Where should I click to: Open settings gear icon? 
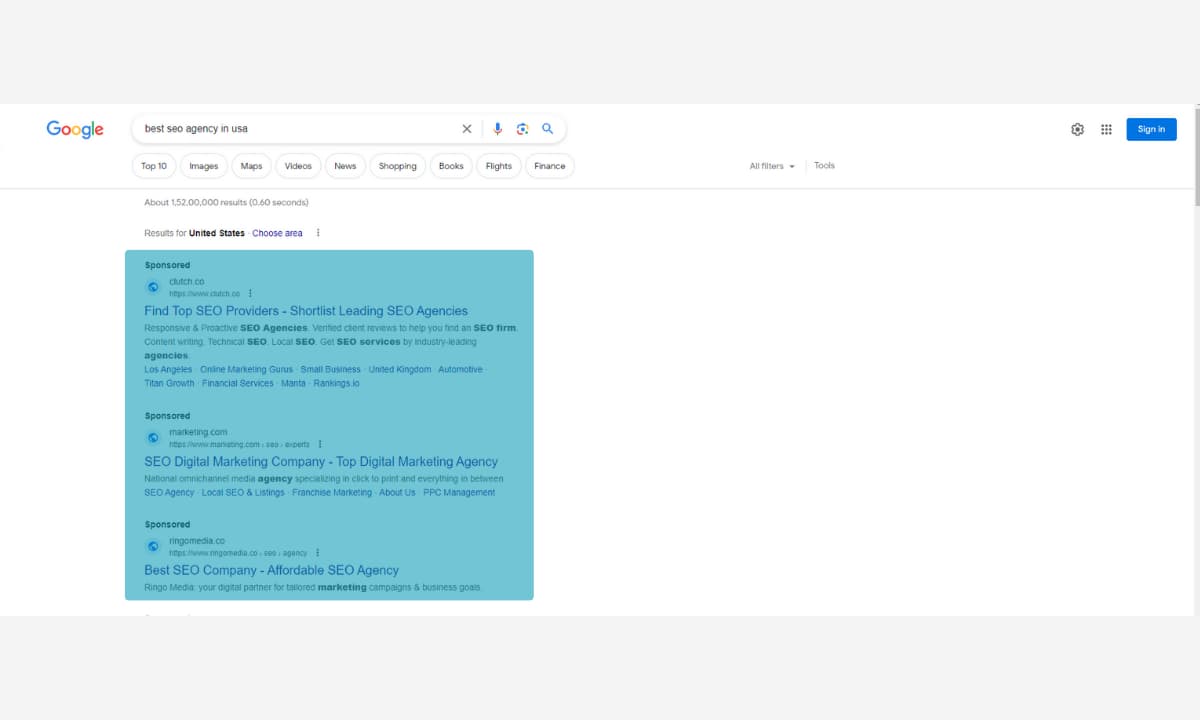coord(1077,129)
